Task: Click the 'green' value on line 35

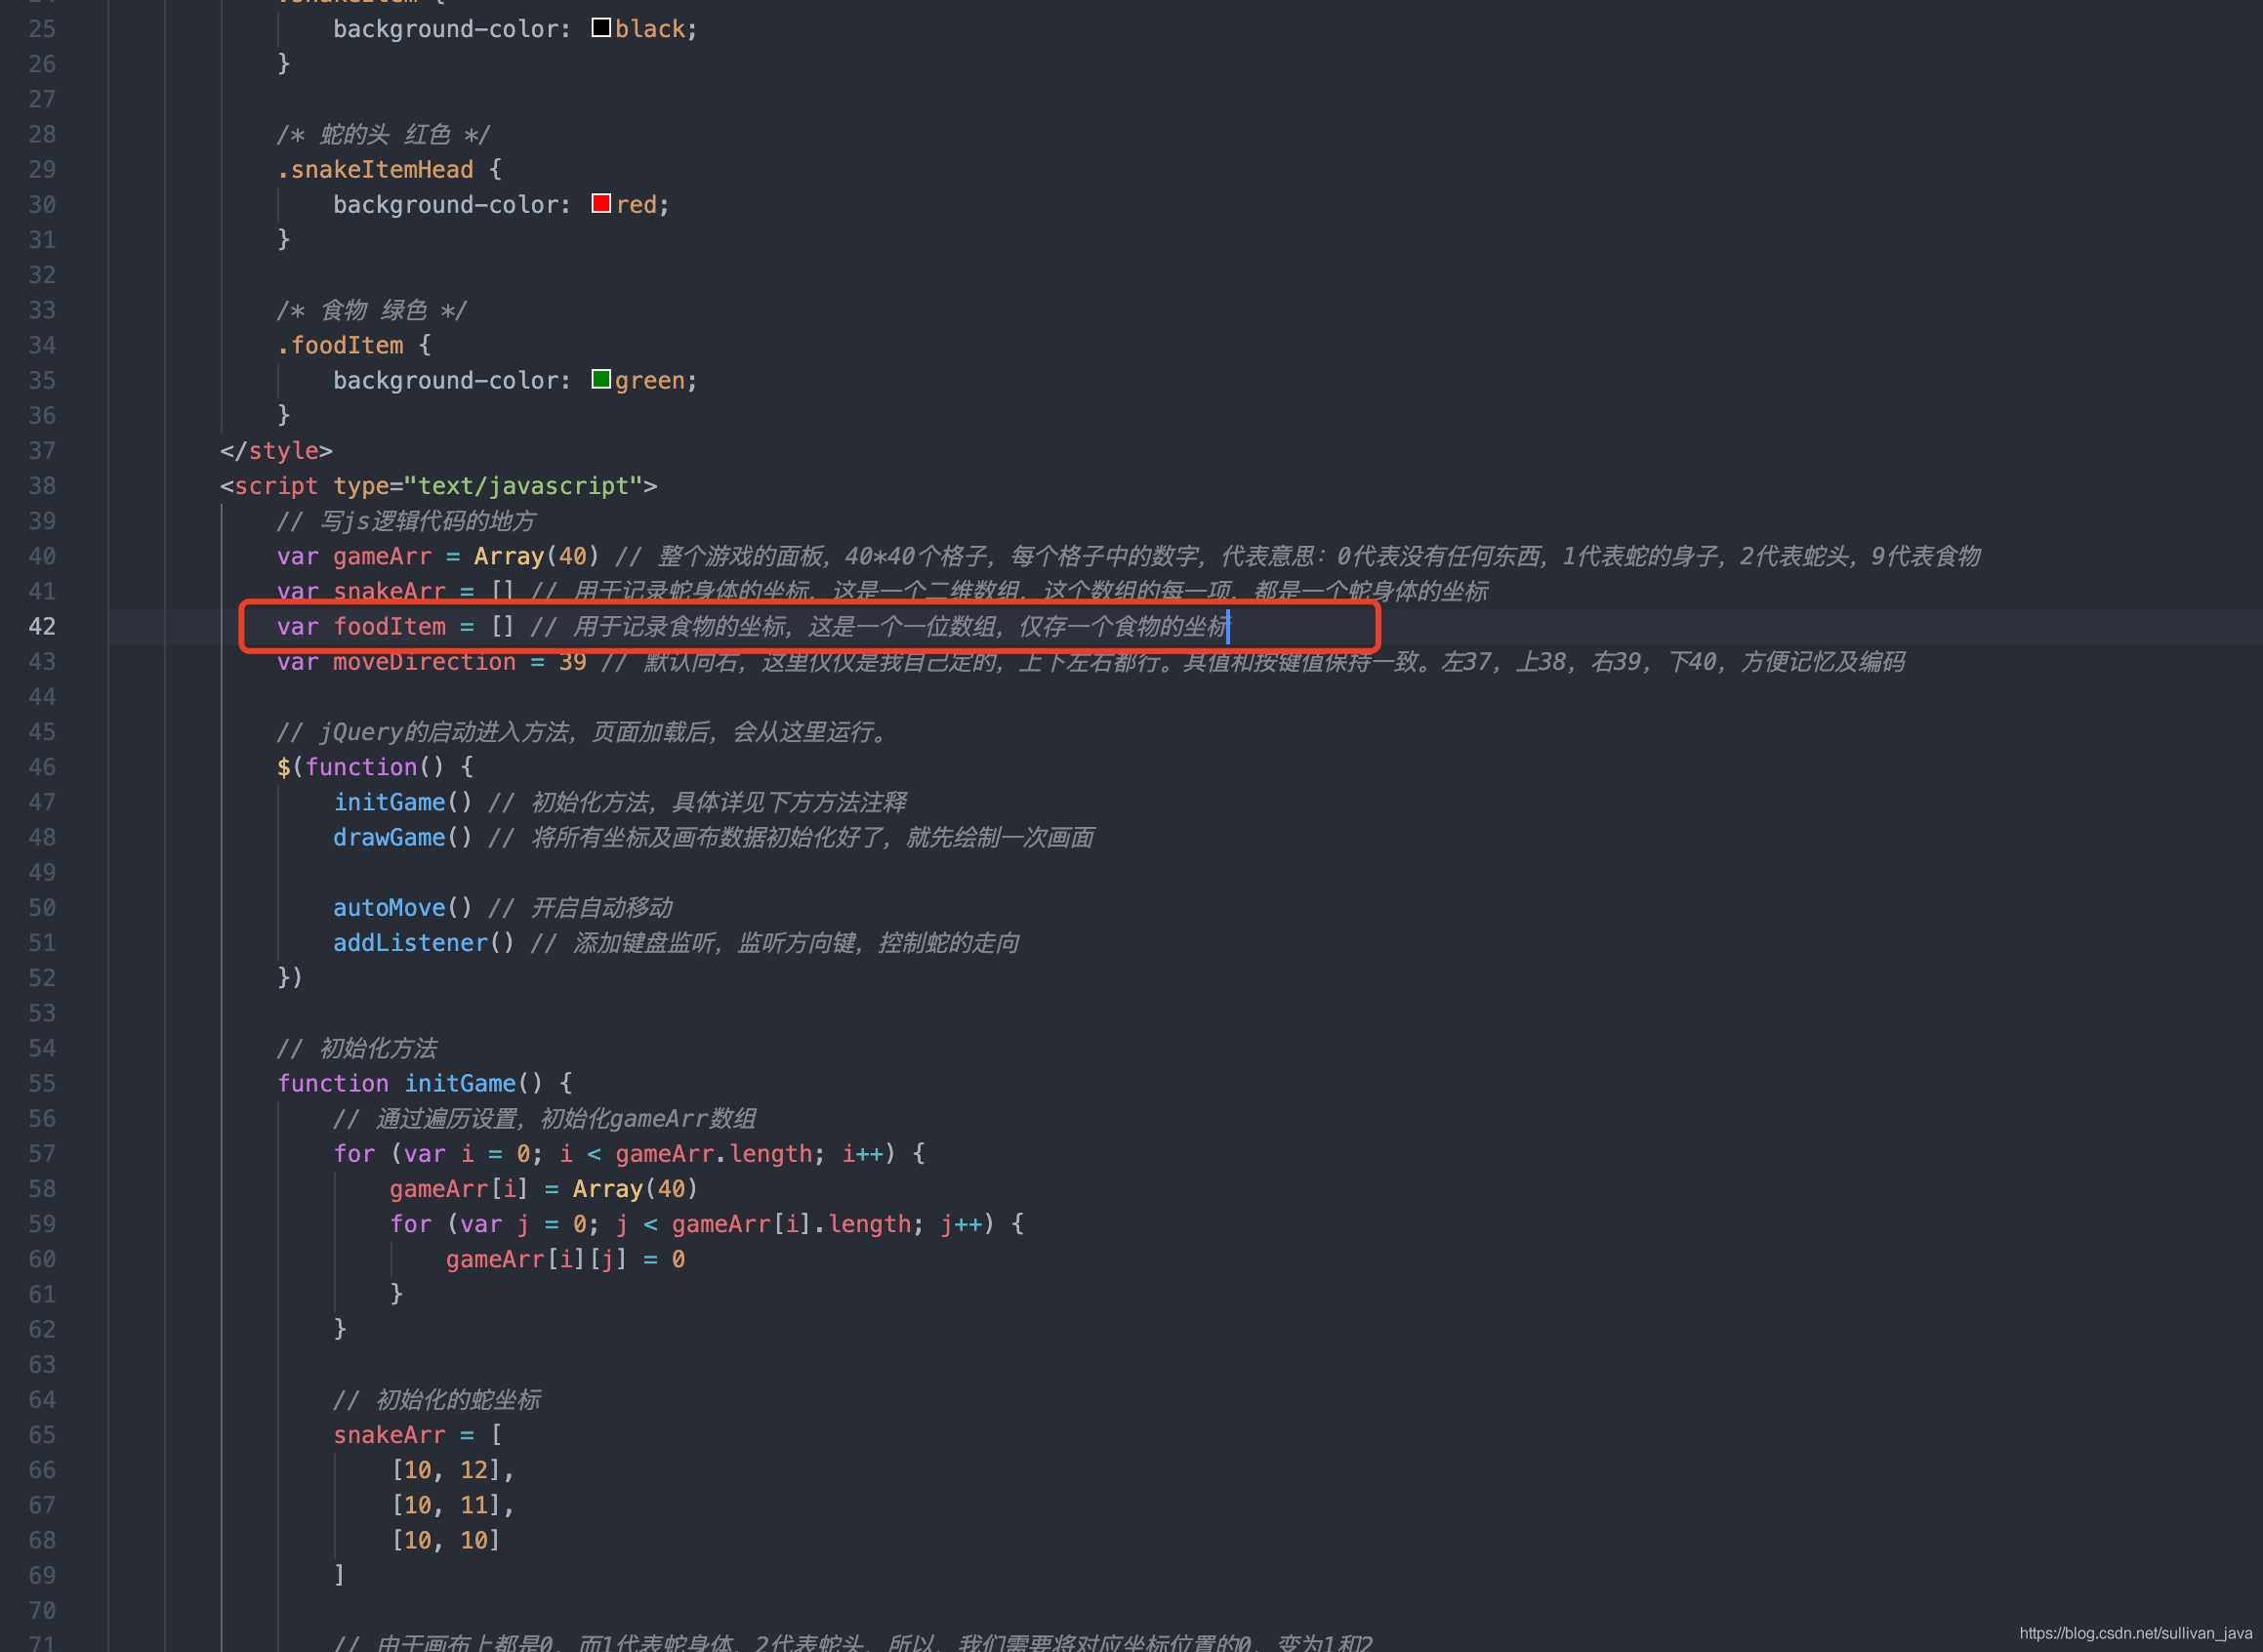Action: click(650, 381)
